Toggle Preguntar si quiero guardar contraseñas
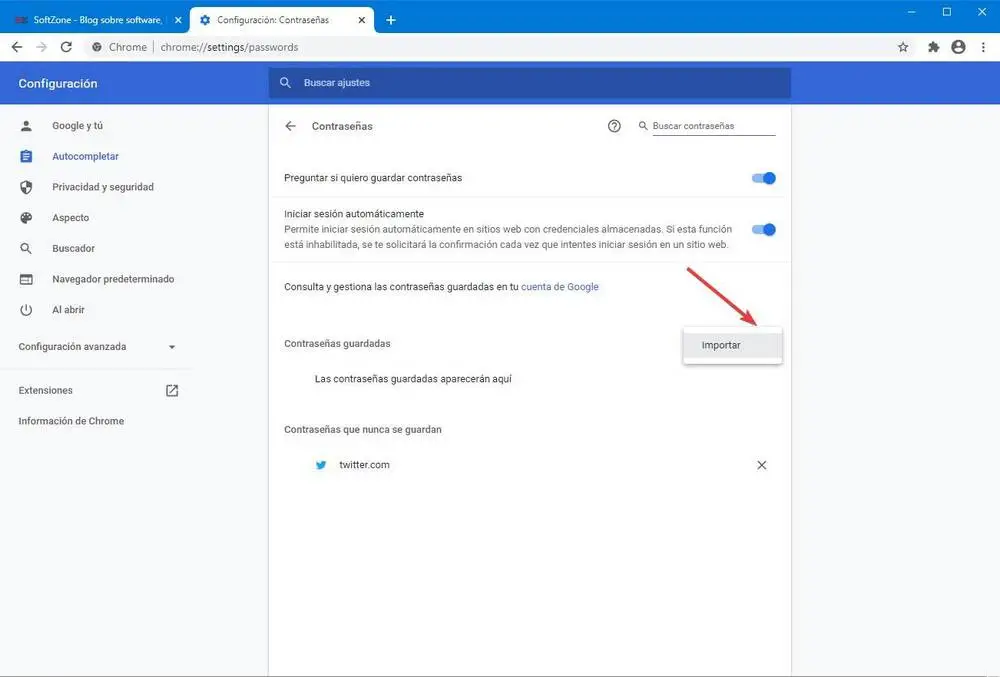 pyautogui.click(x=763, y=178)
